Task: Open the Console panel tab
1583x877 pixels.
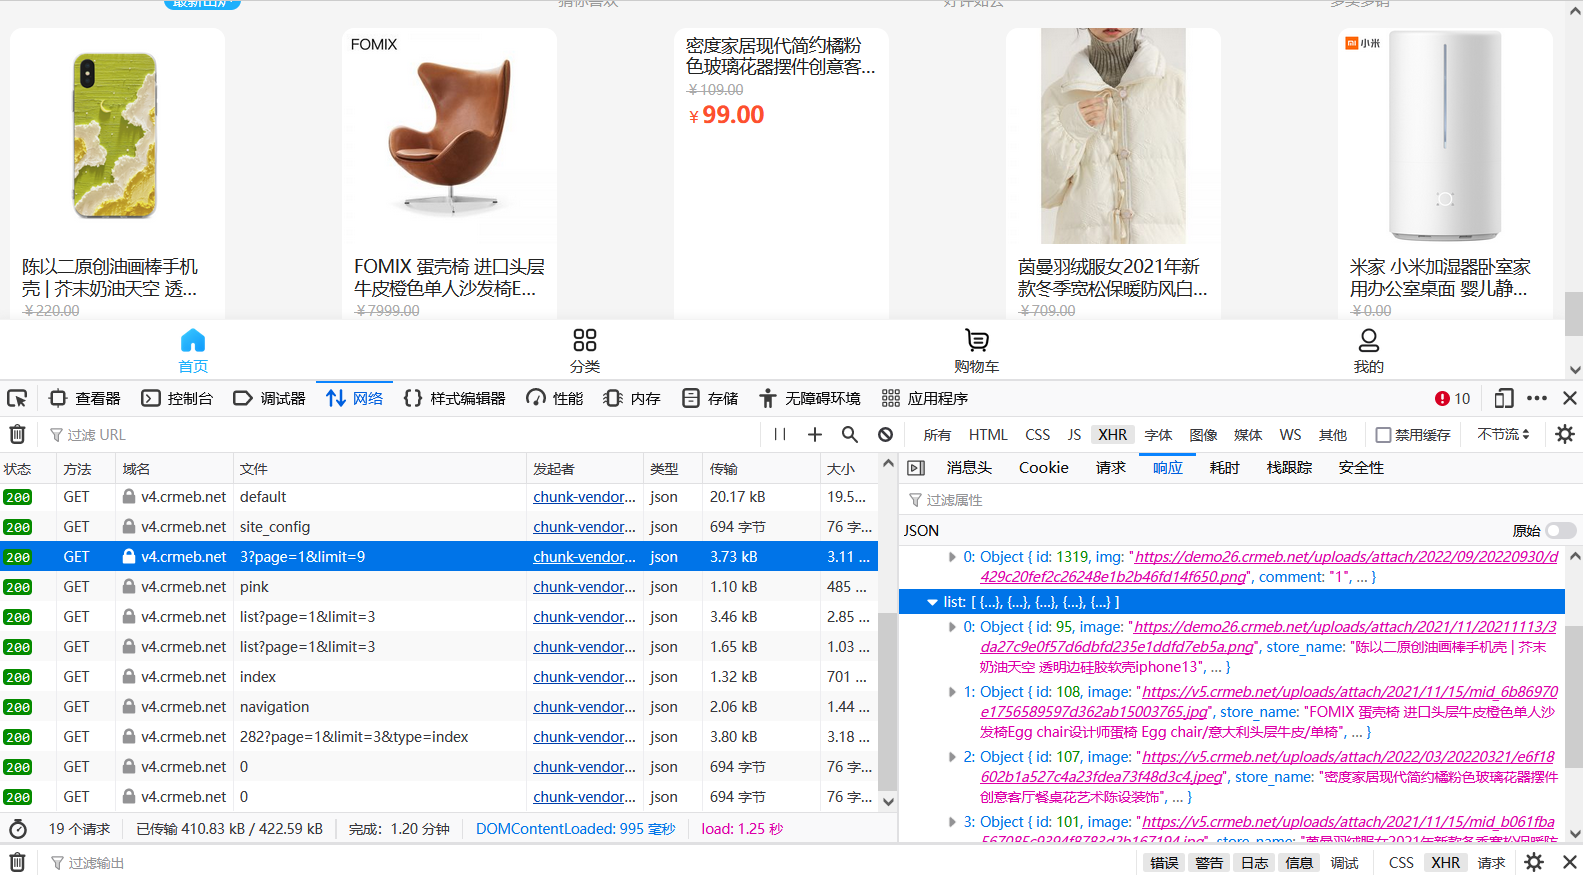Action: [x=178, y=398]
